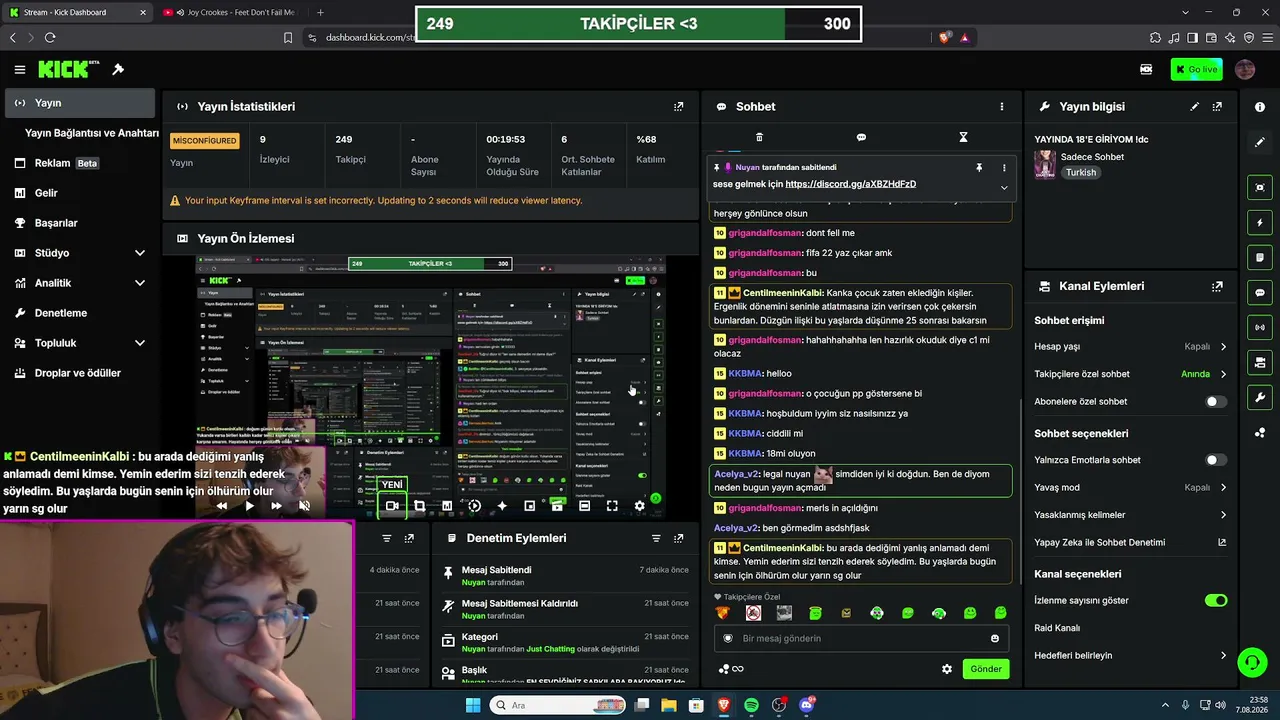This screenshot has width=1280, height=720.
Task: Filter the Denetim Eylemleri list
Action: point(656,538)
